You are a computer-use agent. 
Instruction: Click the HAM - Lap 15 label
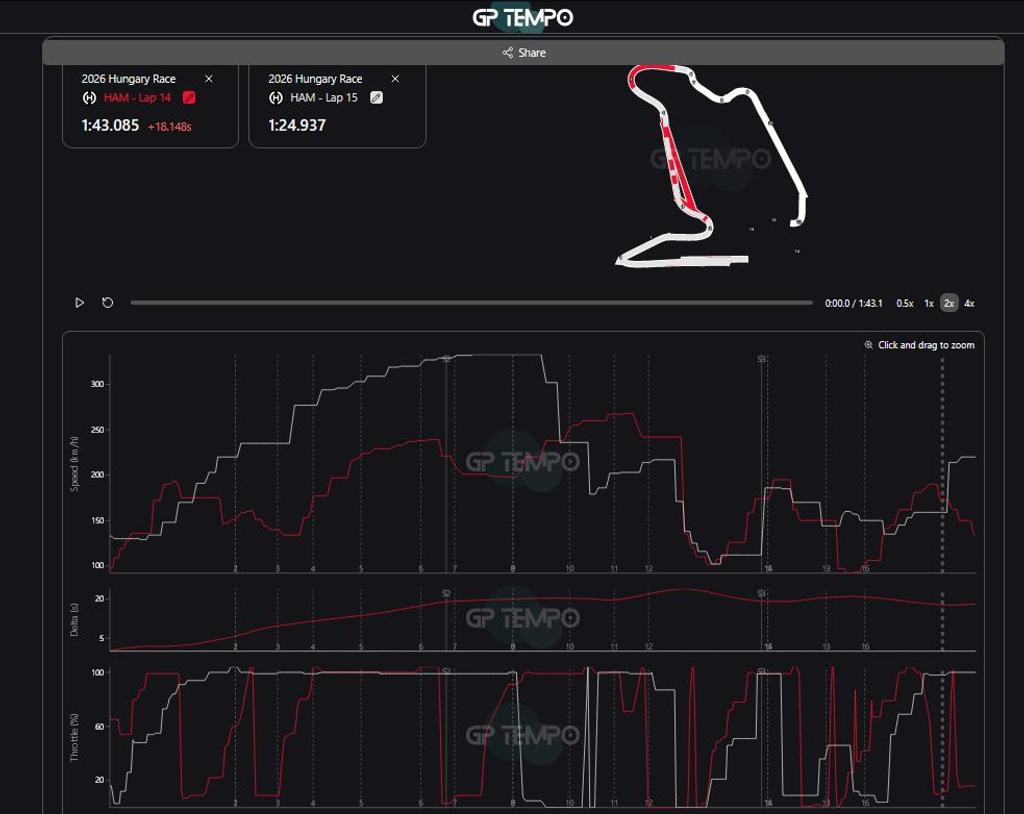[x=324, y=98]
